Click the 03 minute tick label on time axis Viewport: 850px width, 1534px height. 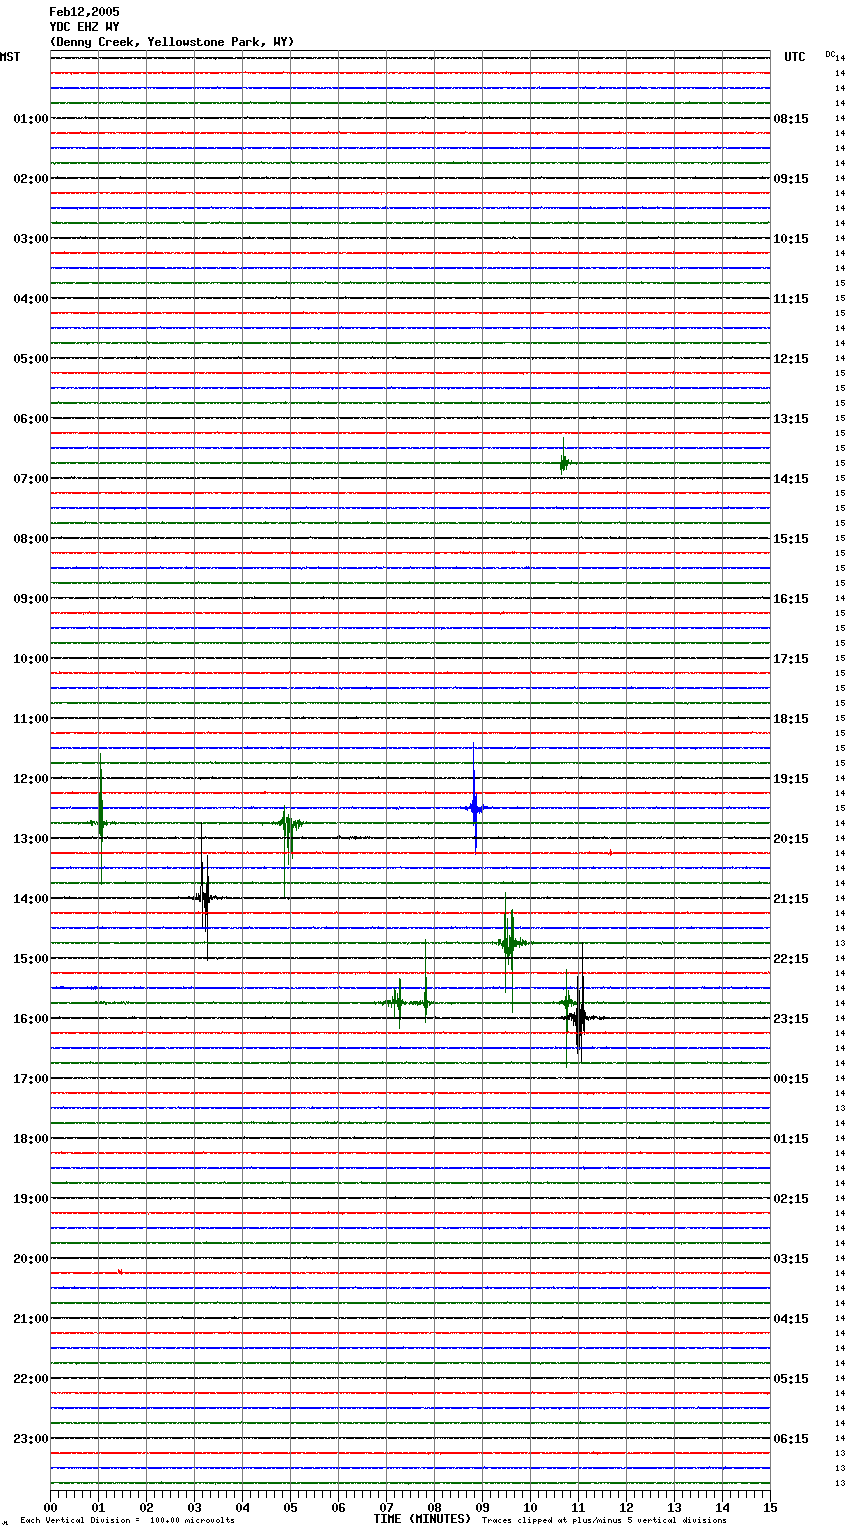[194, 1507]
